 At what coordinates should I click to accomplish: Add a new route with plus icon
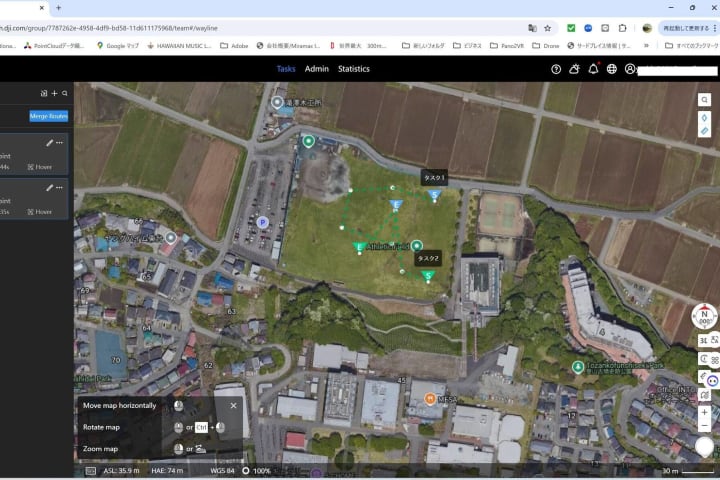pos(54,93)
